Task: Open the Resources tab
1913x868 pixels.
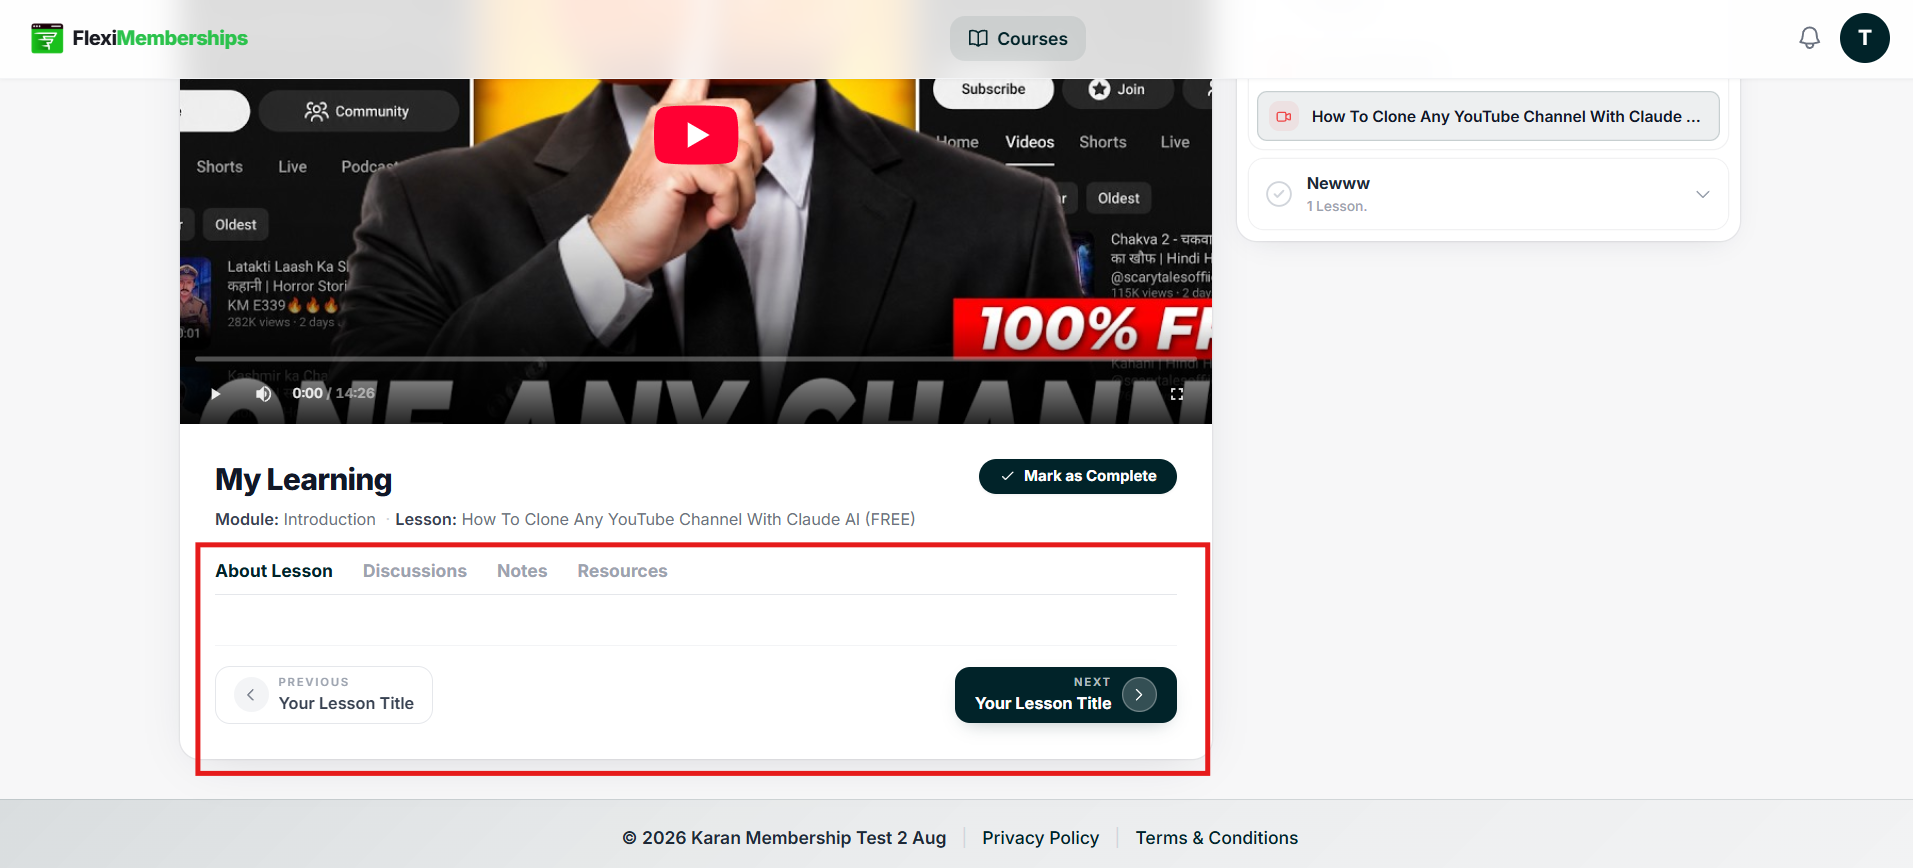Action: tap(622, 571)
